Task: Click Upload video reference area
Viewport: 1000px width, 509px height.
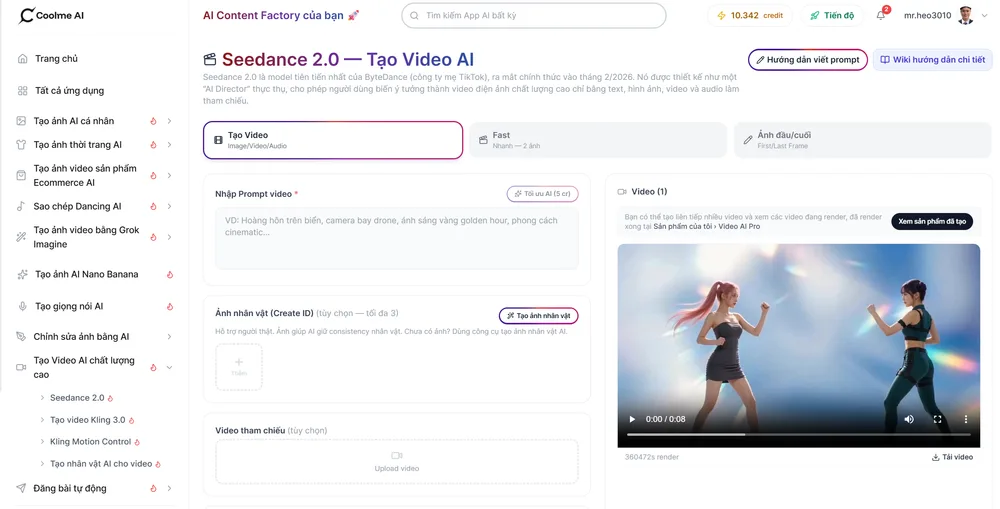Action: (397, 462)
